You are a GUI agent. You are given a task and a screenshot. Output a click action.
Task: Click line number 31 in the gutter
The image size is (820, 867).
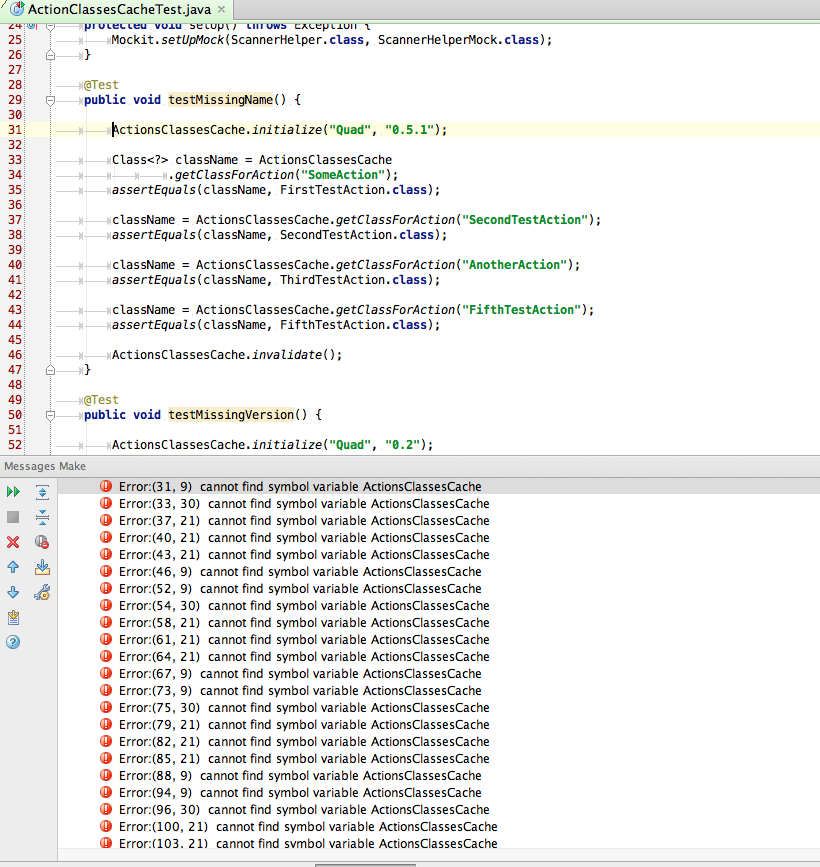[15, 130]
